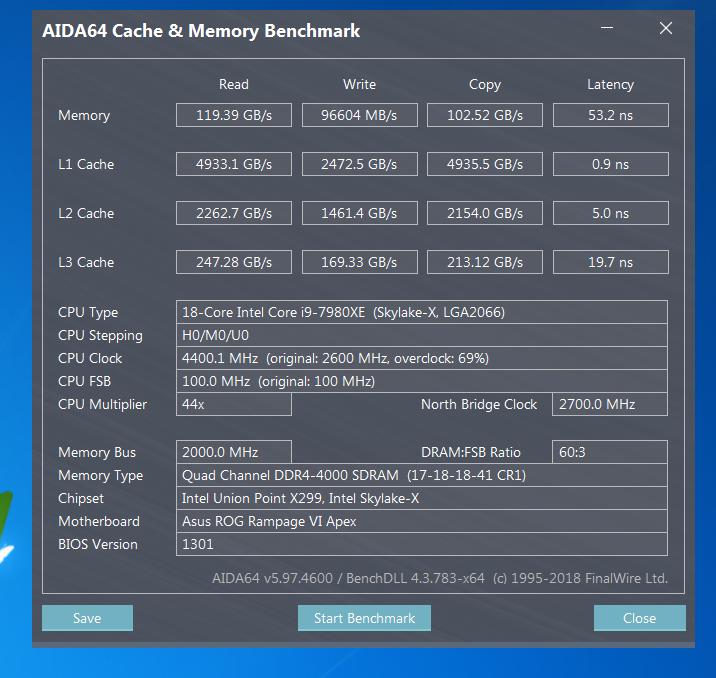Viewport: 716px width, 678px height.
Task: Click the CPU Stepping label
Action: tap(100, 336)
